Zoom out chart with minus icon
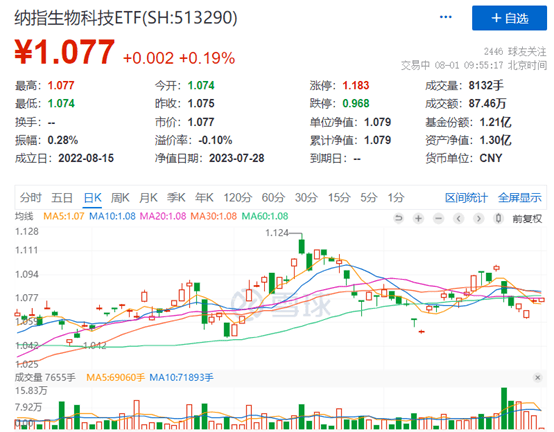Viewport: 554px width, 432px height. (438, 219)
